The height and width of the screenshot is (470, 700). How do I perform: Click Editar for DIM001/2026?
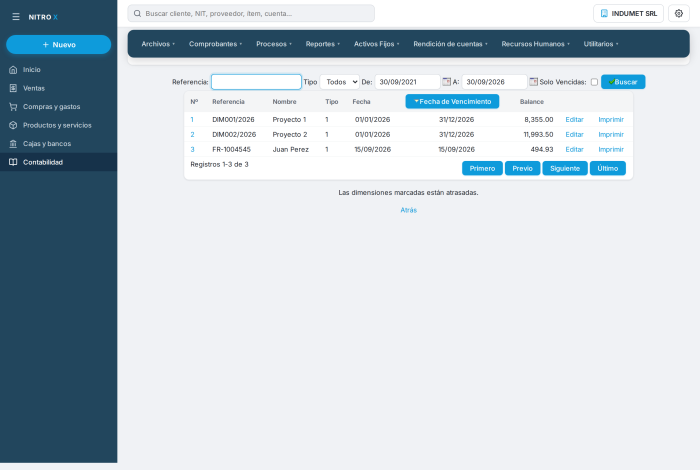574,120
